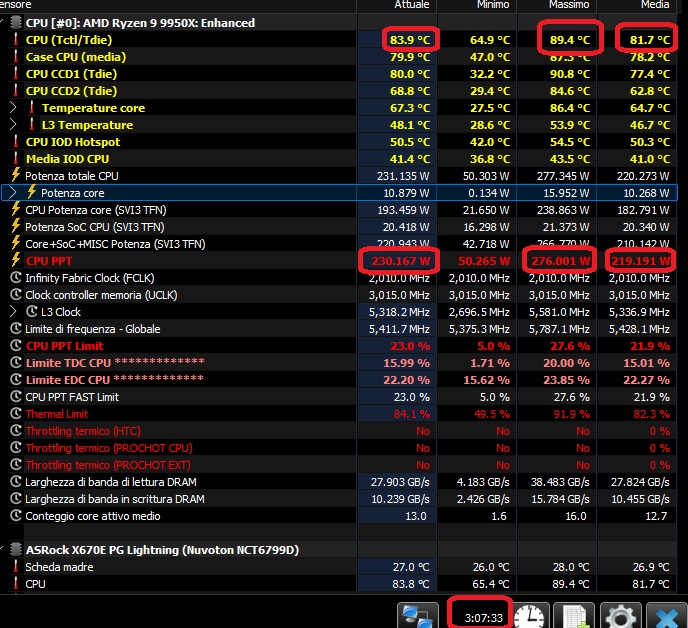Viewport: 688px width, 628px height.
Task: Click the Media column header
Action: pyautogui.click(x=655, y=5)
